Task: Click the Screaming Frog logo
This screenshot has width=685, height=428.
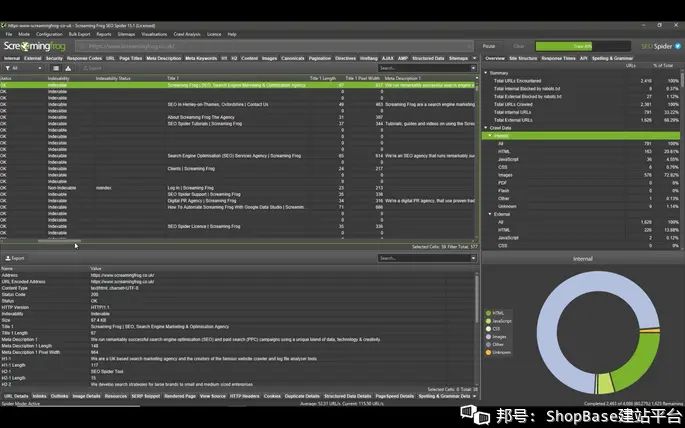Action: (x=35, y=46)
